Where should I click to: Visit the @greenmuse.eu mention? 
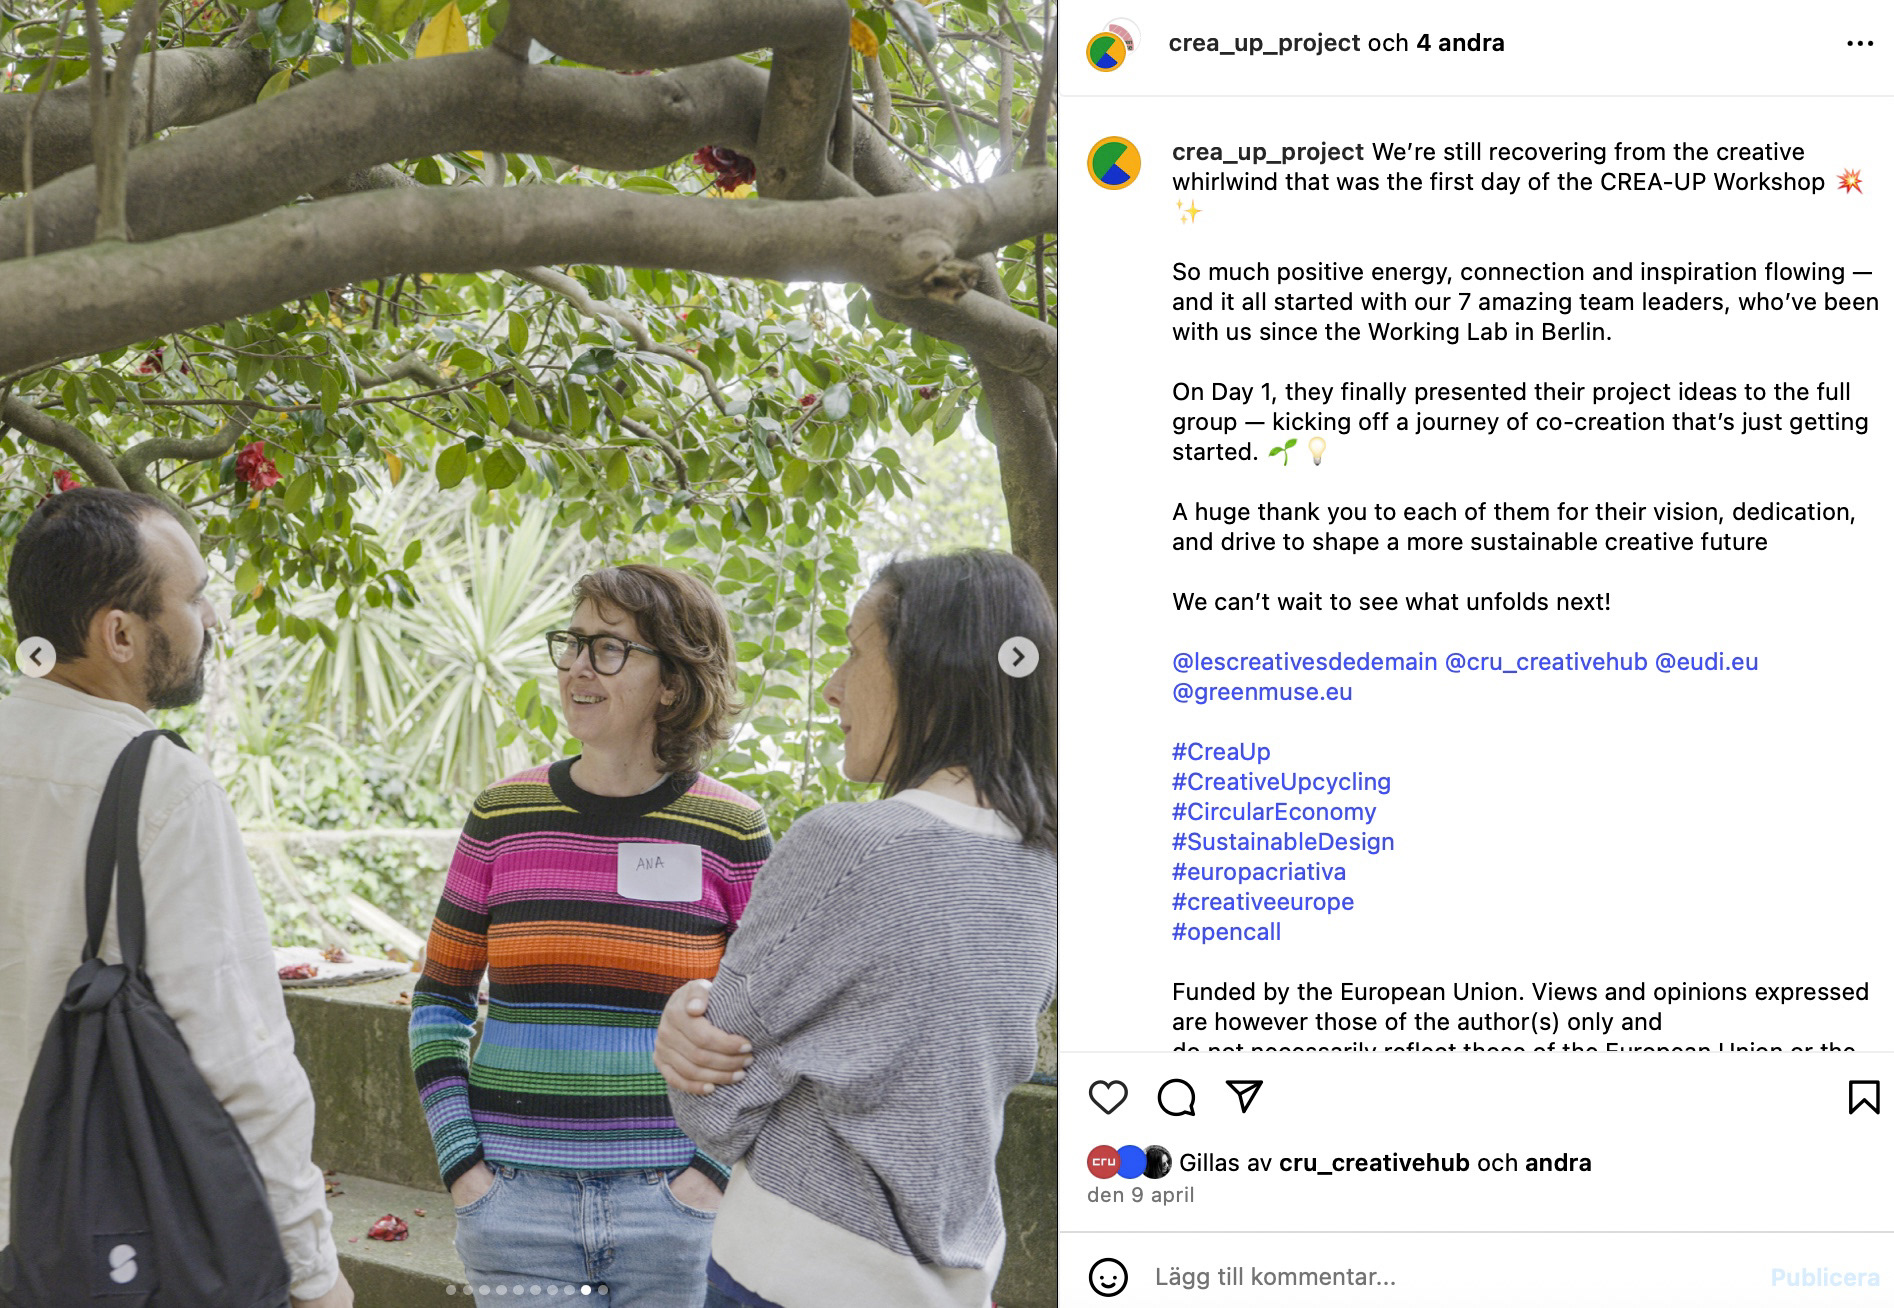pyautogui.click(x=1262, y=692)
